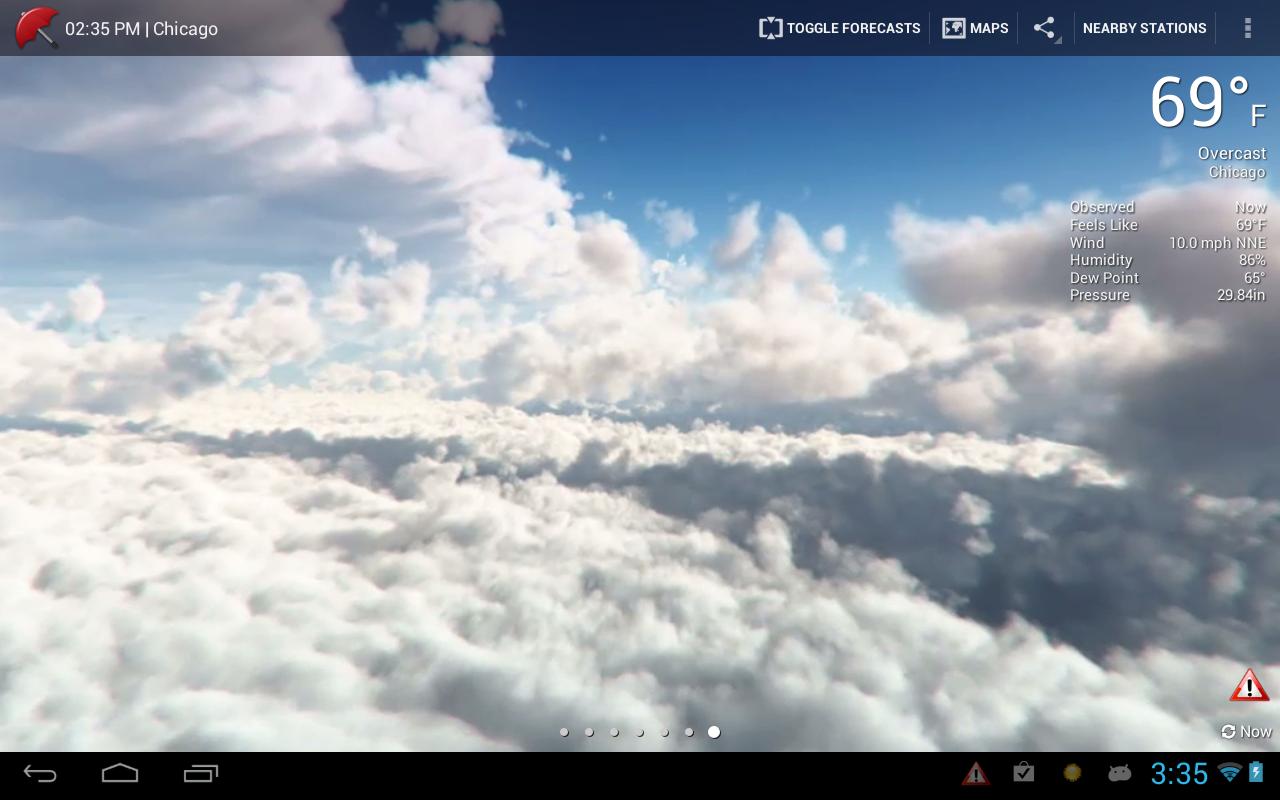Select the fourth page indicator dot
The image size is (1280, 800).
640,732
